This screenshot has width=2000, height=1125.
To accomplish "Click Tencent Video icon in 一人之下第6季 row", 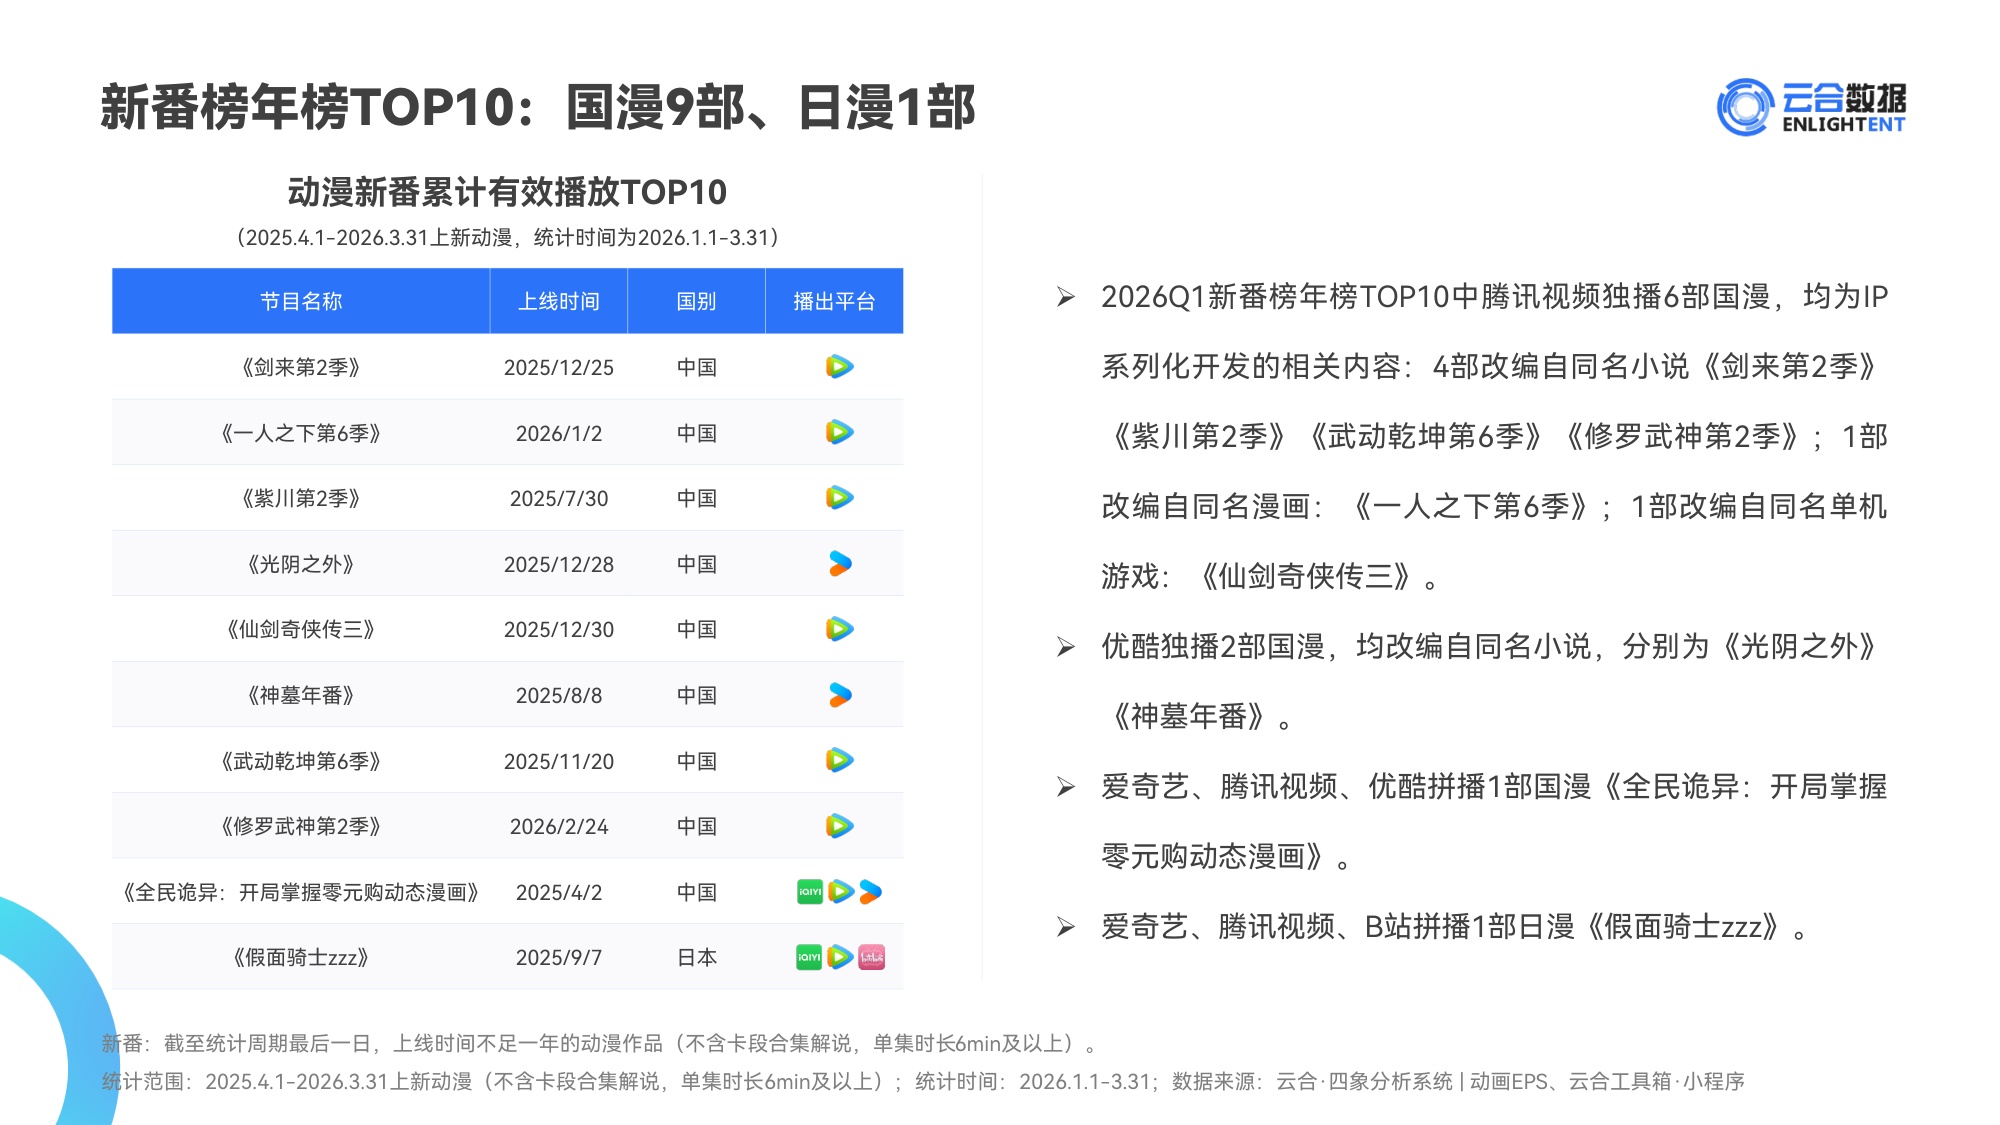I will pyautogui.click(x=840, y=432).
